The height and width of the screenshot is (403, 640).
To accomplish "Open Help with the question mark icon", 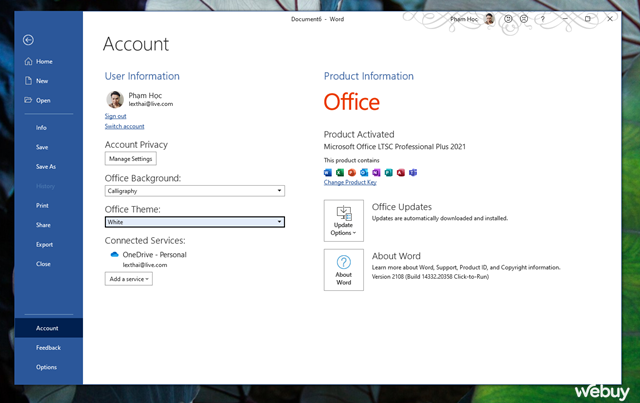I will [x=543, y=19].
